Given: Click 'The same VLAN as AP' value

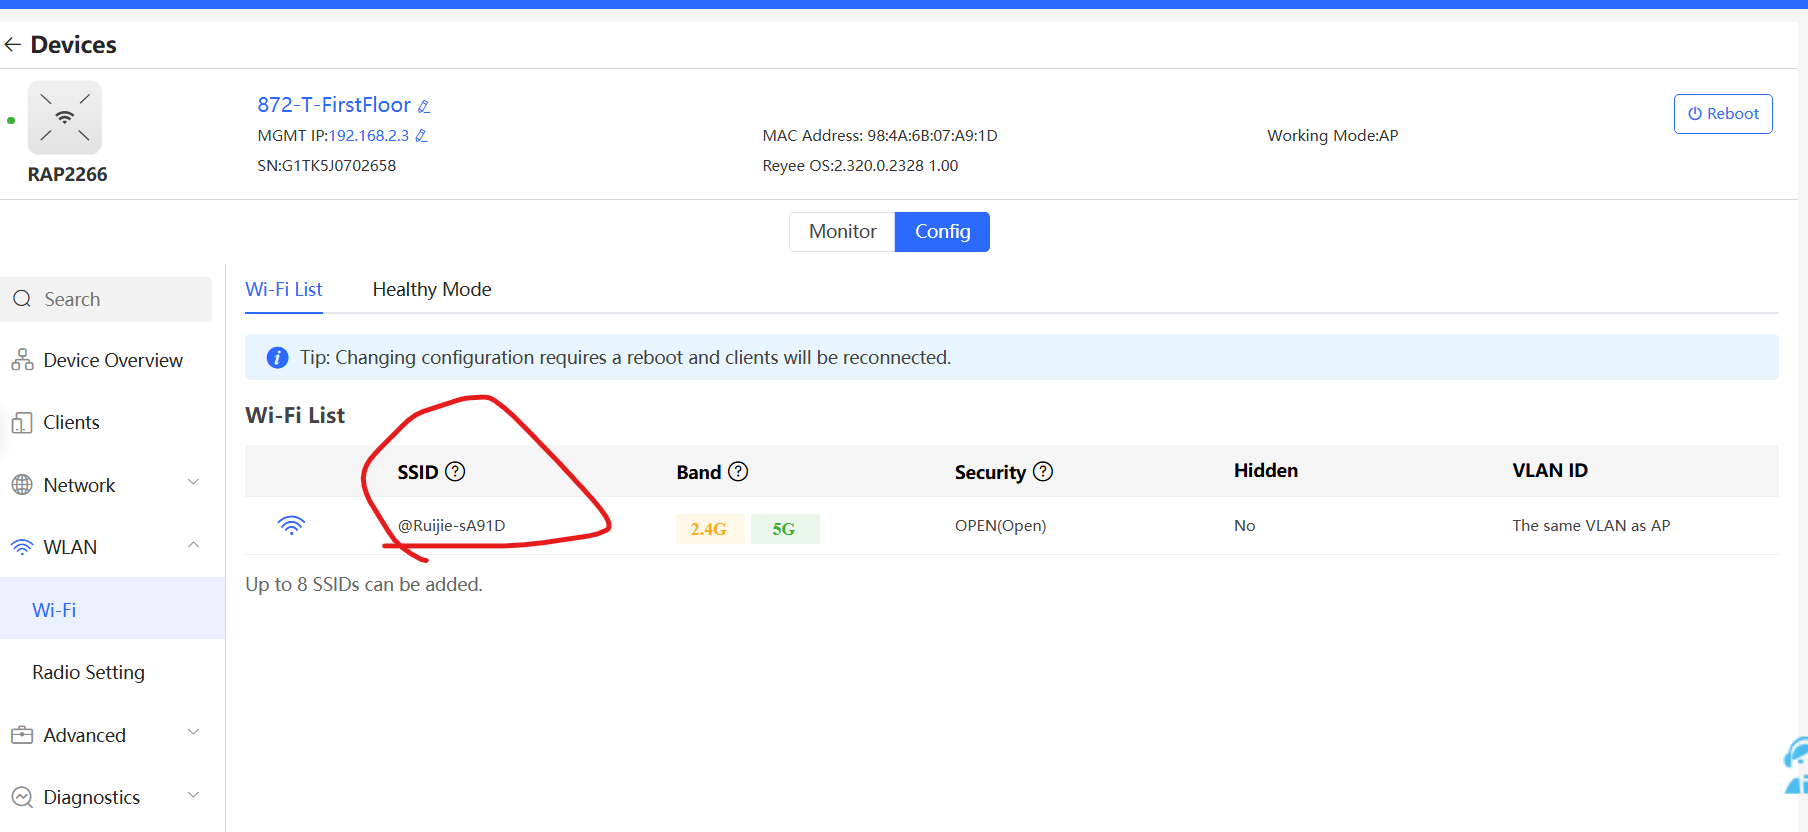Looking at the screenshot, I should point(1591,525).
